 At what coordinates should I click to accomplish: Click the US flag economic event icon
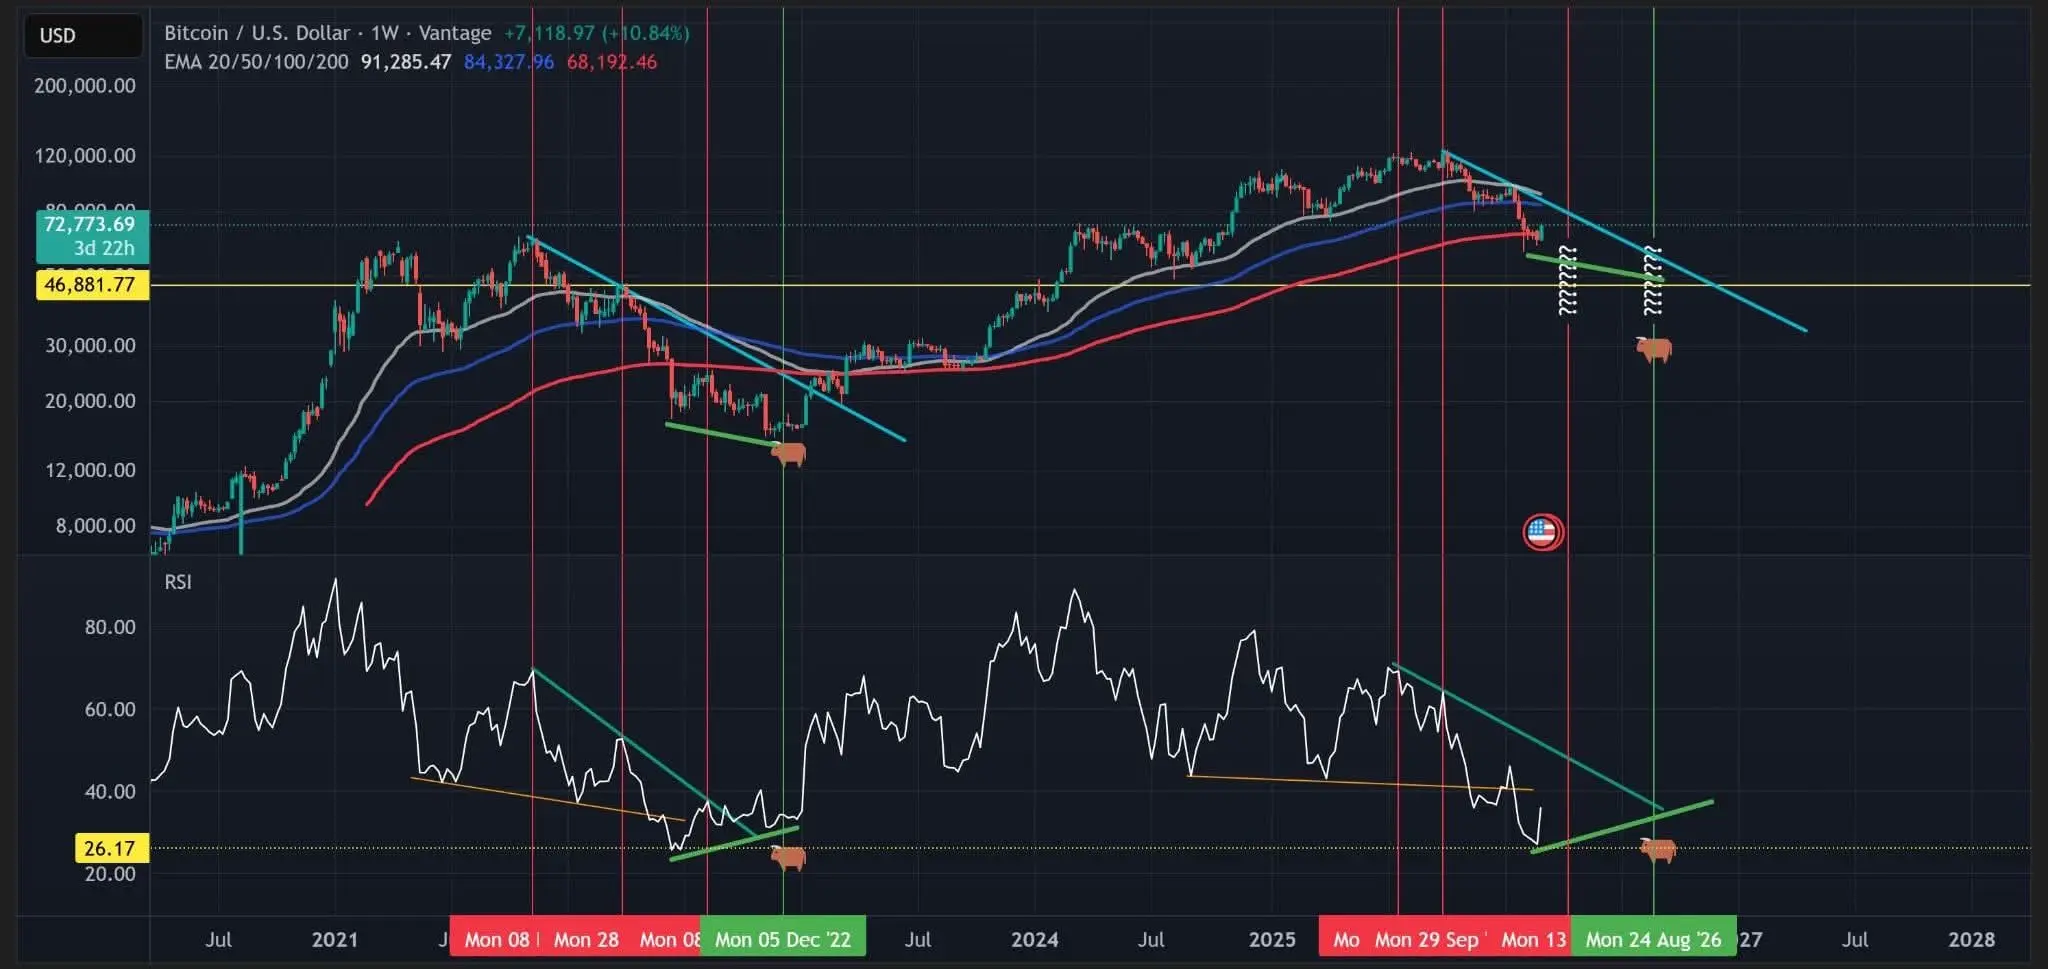click(1542, 532)
